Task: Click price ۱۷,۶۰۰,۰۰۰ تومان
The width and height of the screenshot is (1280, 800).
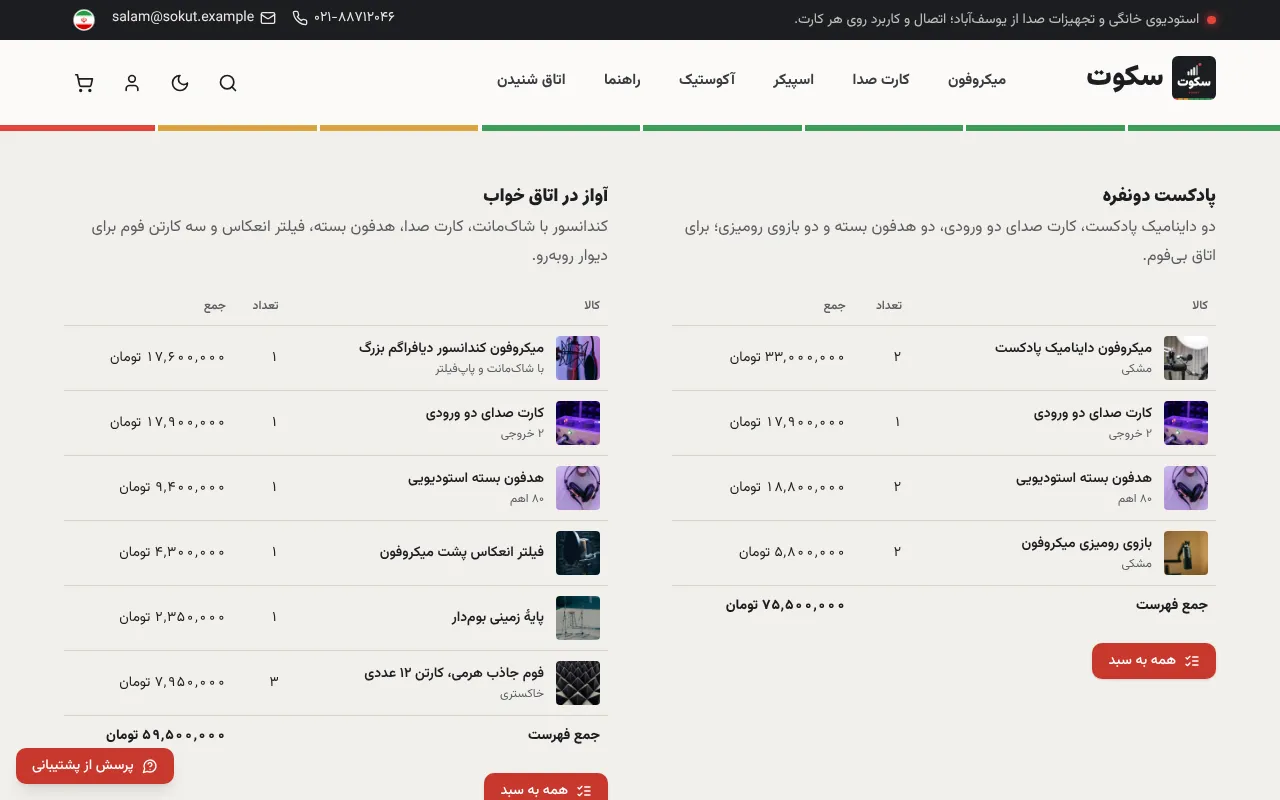Action: tap(167, 357)
